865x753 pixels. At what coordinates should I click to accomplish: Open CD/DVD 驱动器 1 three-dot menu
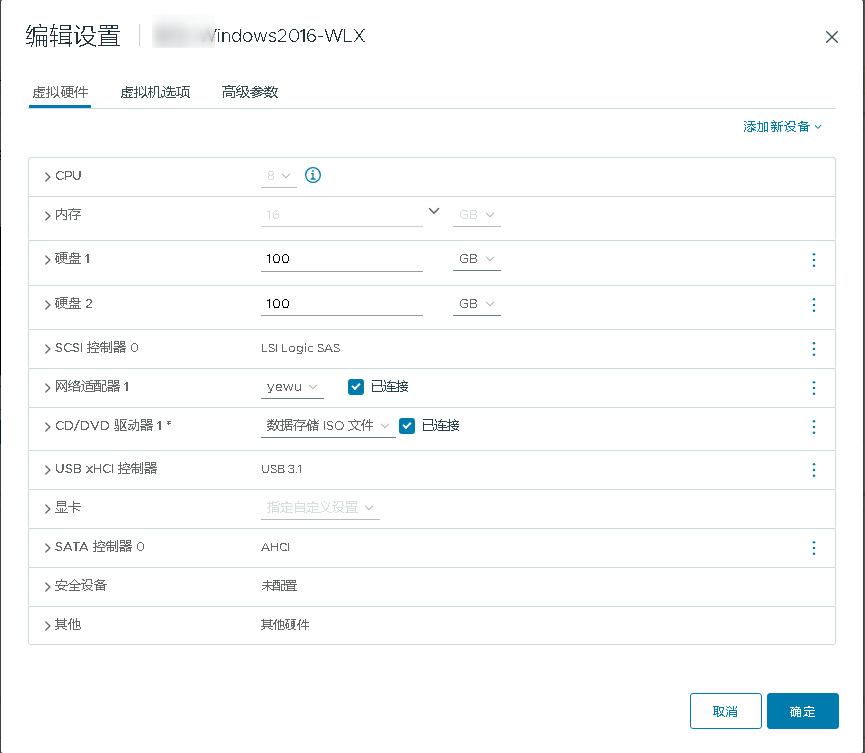pyautogui.click(x=813, y=427)
